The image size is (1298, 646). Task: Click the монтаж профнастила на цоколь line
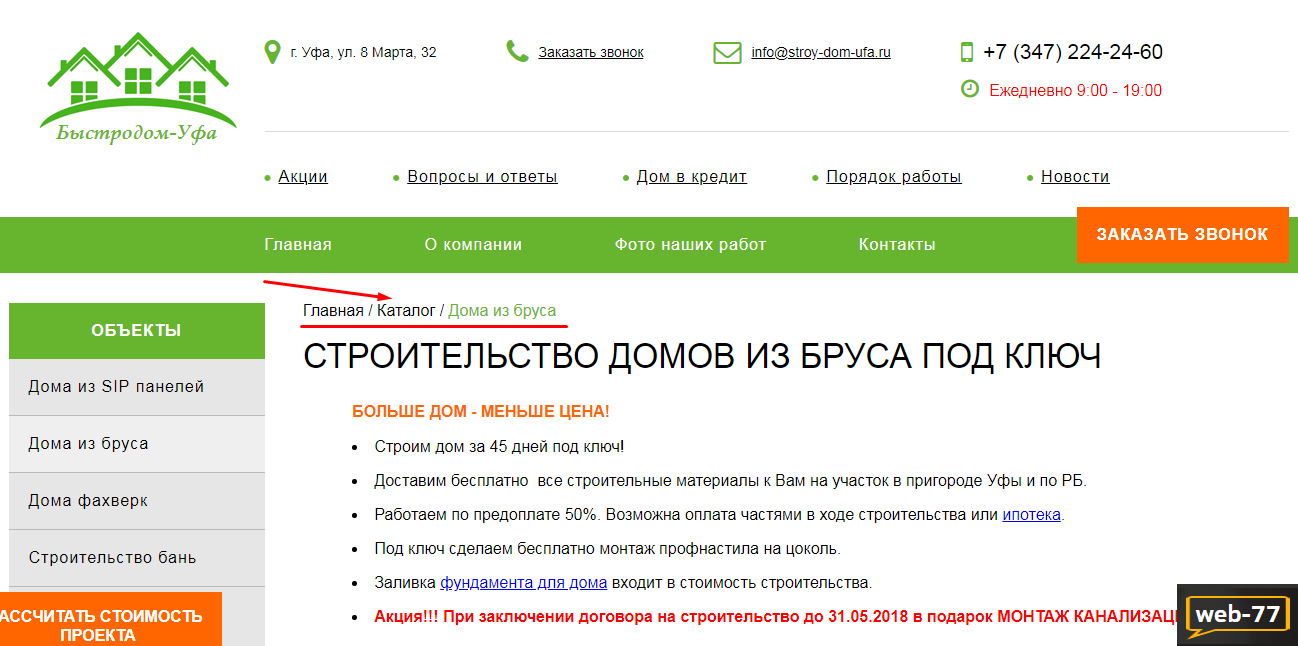(x=607, y=549)
